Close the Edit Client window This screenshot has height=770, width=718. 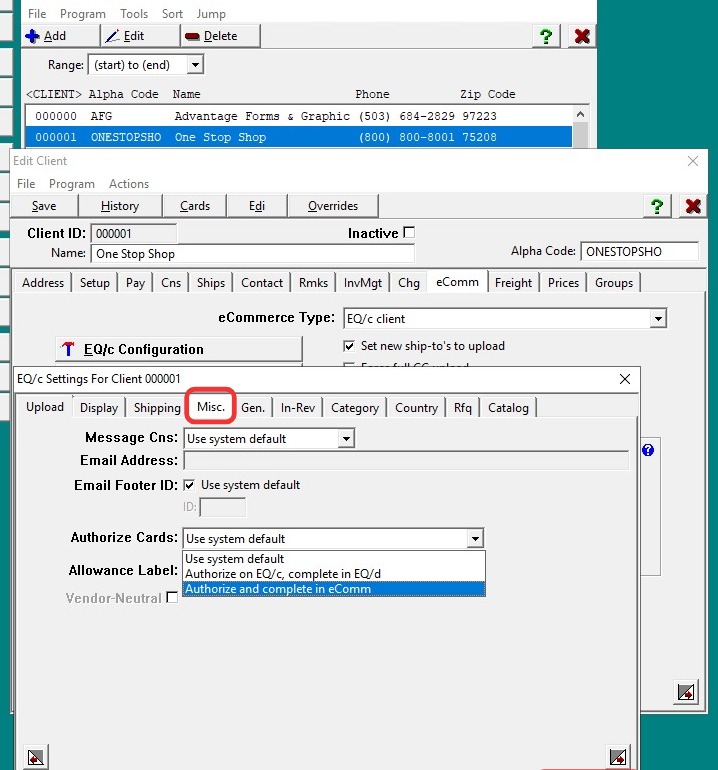(x=692, y=161)
